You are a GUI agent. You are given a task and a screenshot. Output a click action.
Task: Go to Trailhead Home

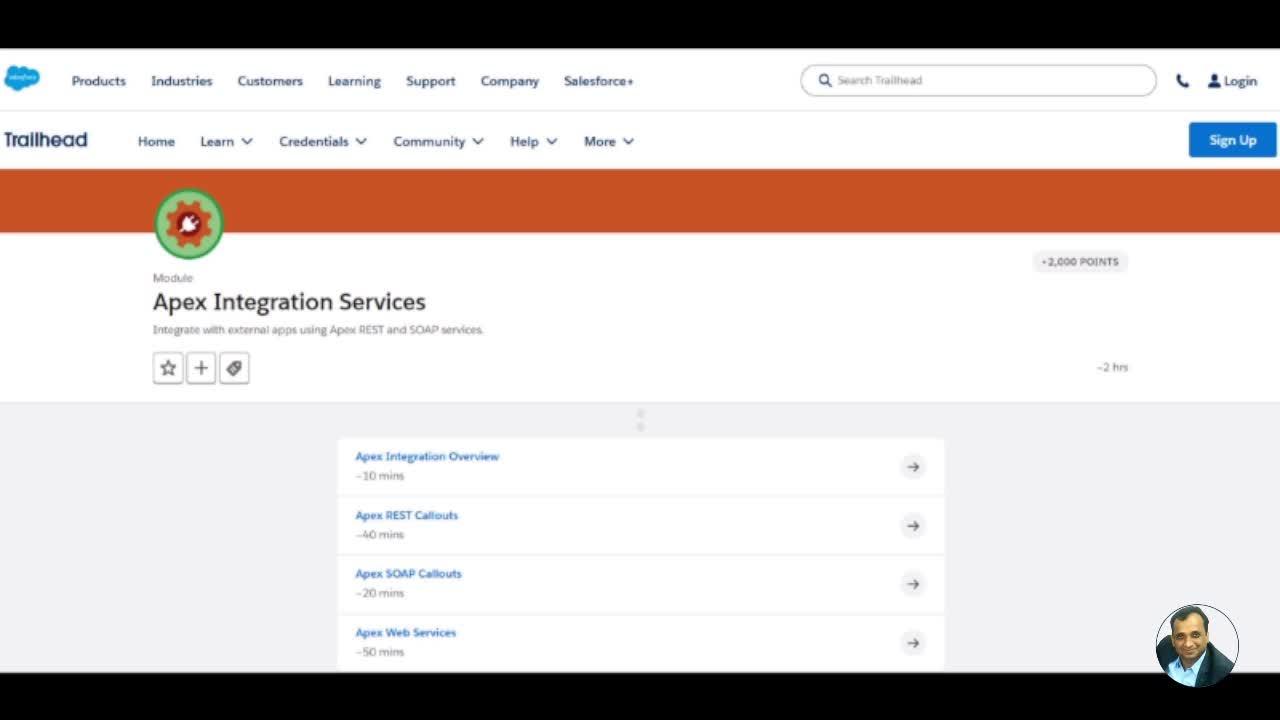(156, 141)
